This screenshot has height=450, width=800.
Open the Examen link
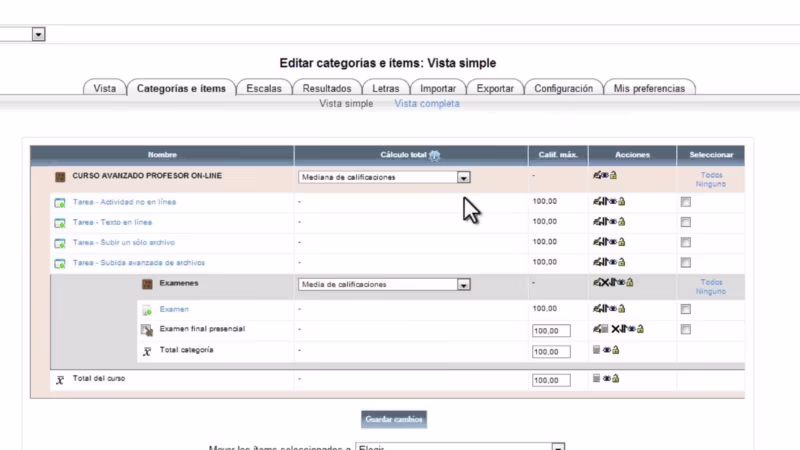point(174,309)
